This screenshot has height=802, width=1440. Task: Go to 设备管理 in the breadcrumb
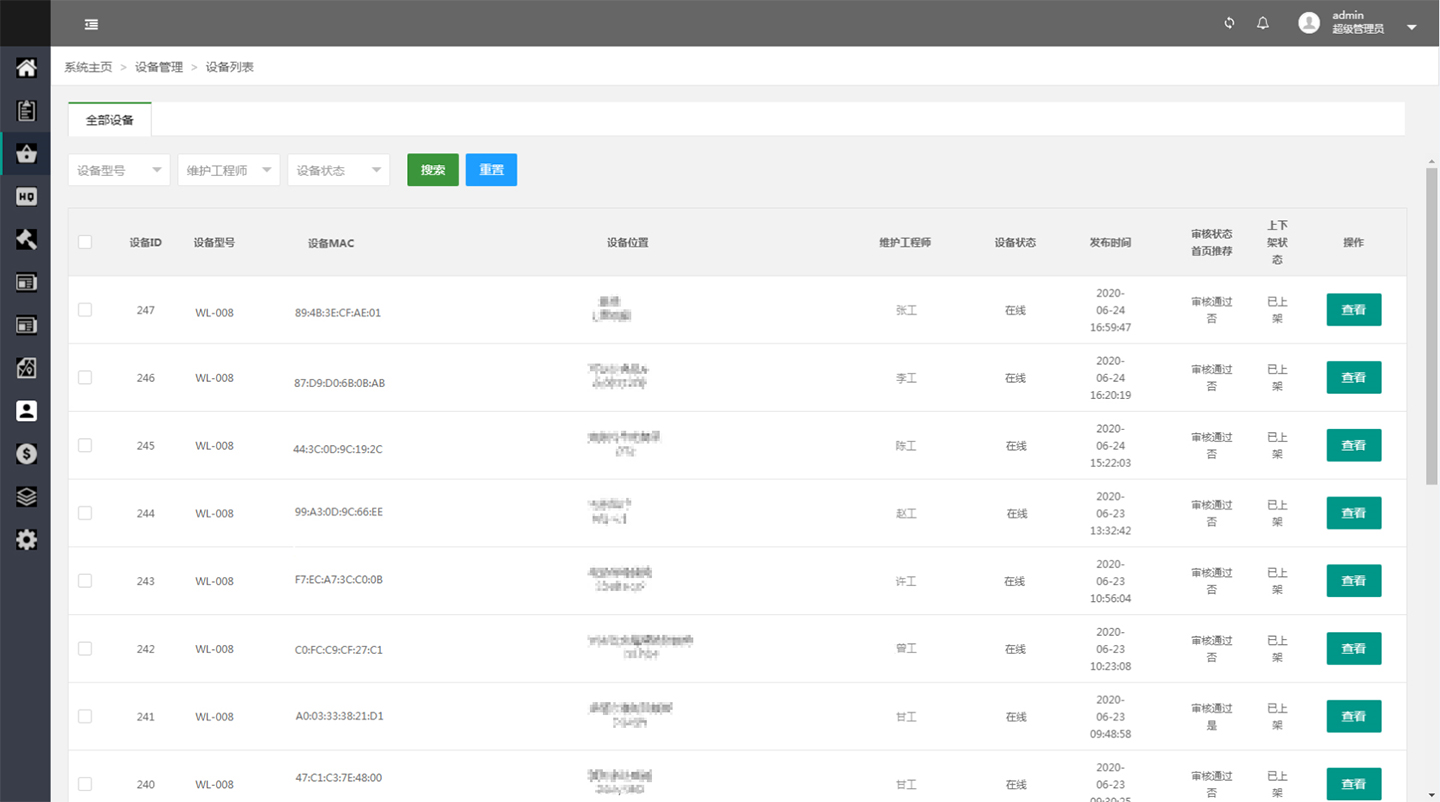tap(159, 67)
